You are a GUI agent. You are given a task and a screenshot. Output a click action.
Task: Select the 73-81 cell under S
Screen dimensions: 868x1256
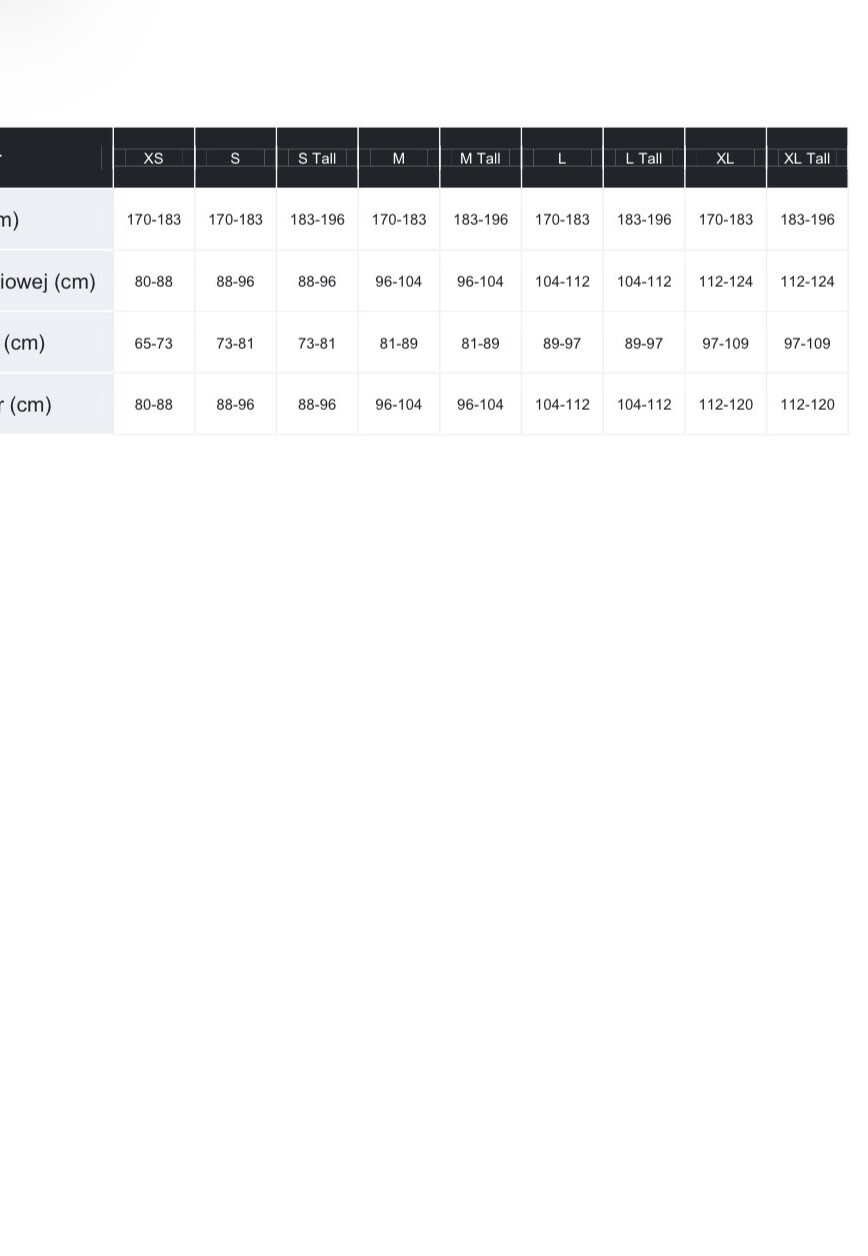(235, 343)
